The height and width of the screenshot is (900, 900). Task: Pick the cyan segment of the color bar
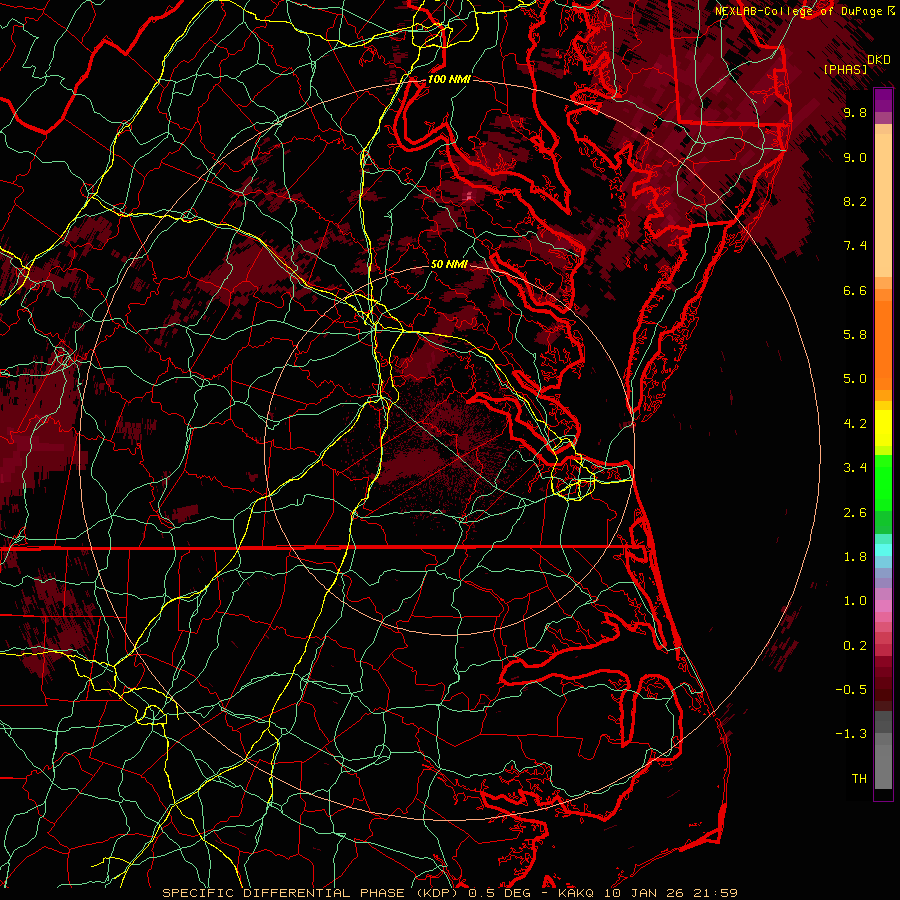click(883, 550)
